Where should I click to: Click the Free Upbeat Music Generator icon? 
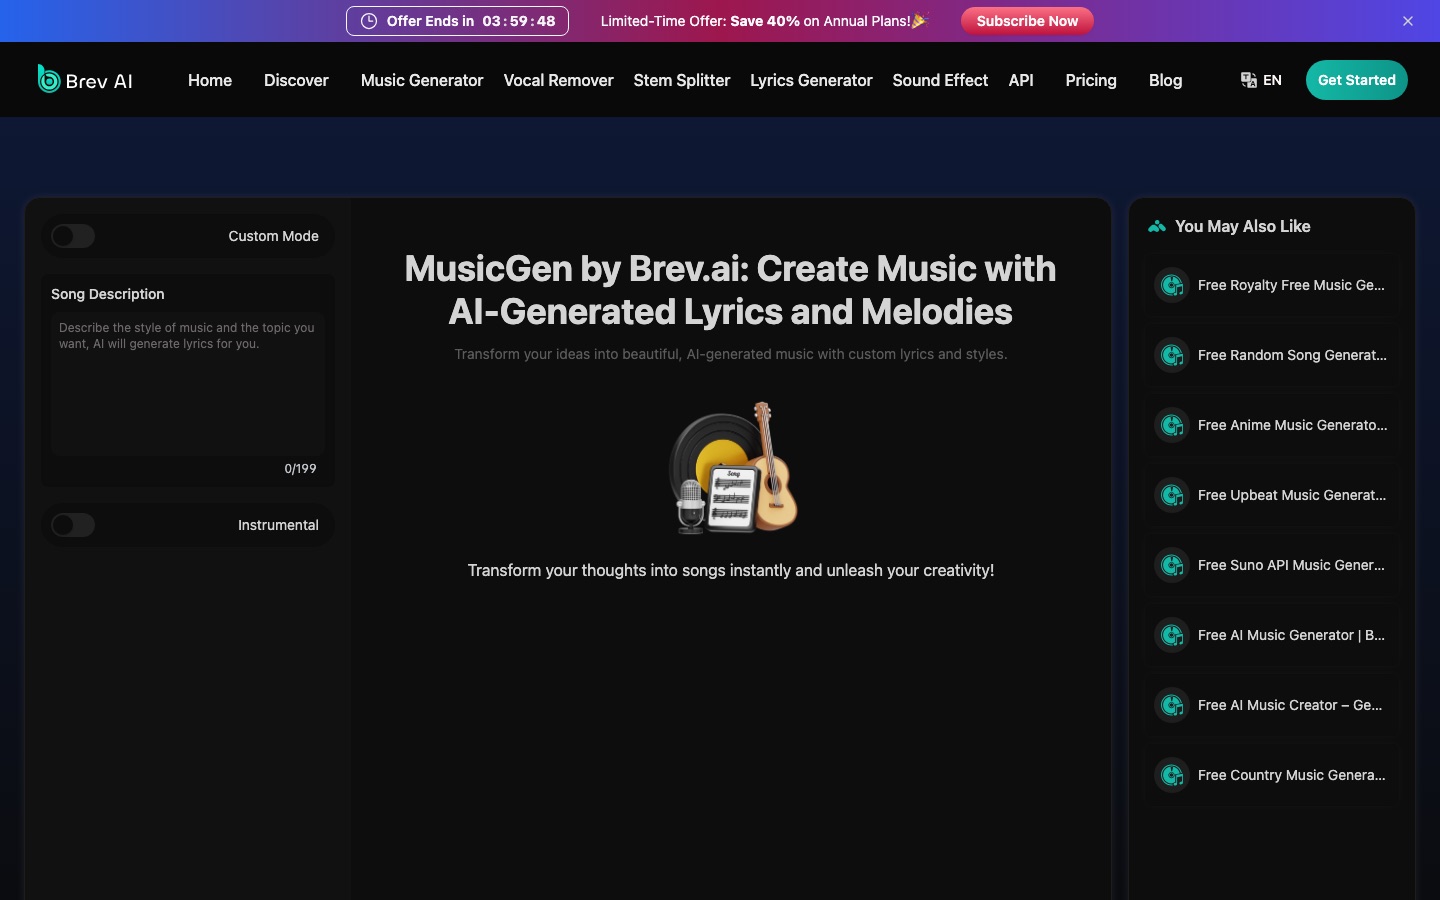(1172, 495)
